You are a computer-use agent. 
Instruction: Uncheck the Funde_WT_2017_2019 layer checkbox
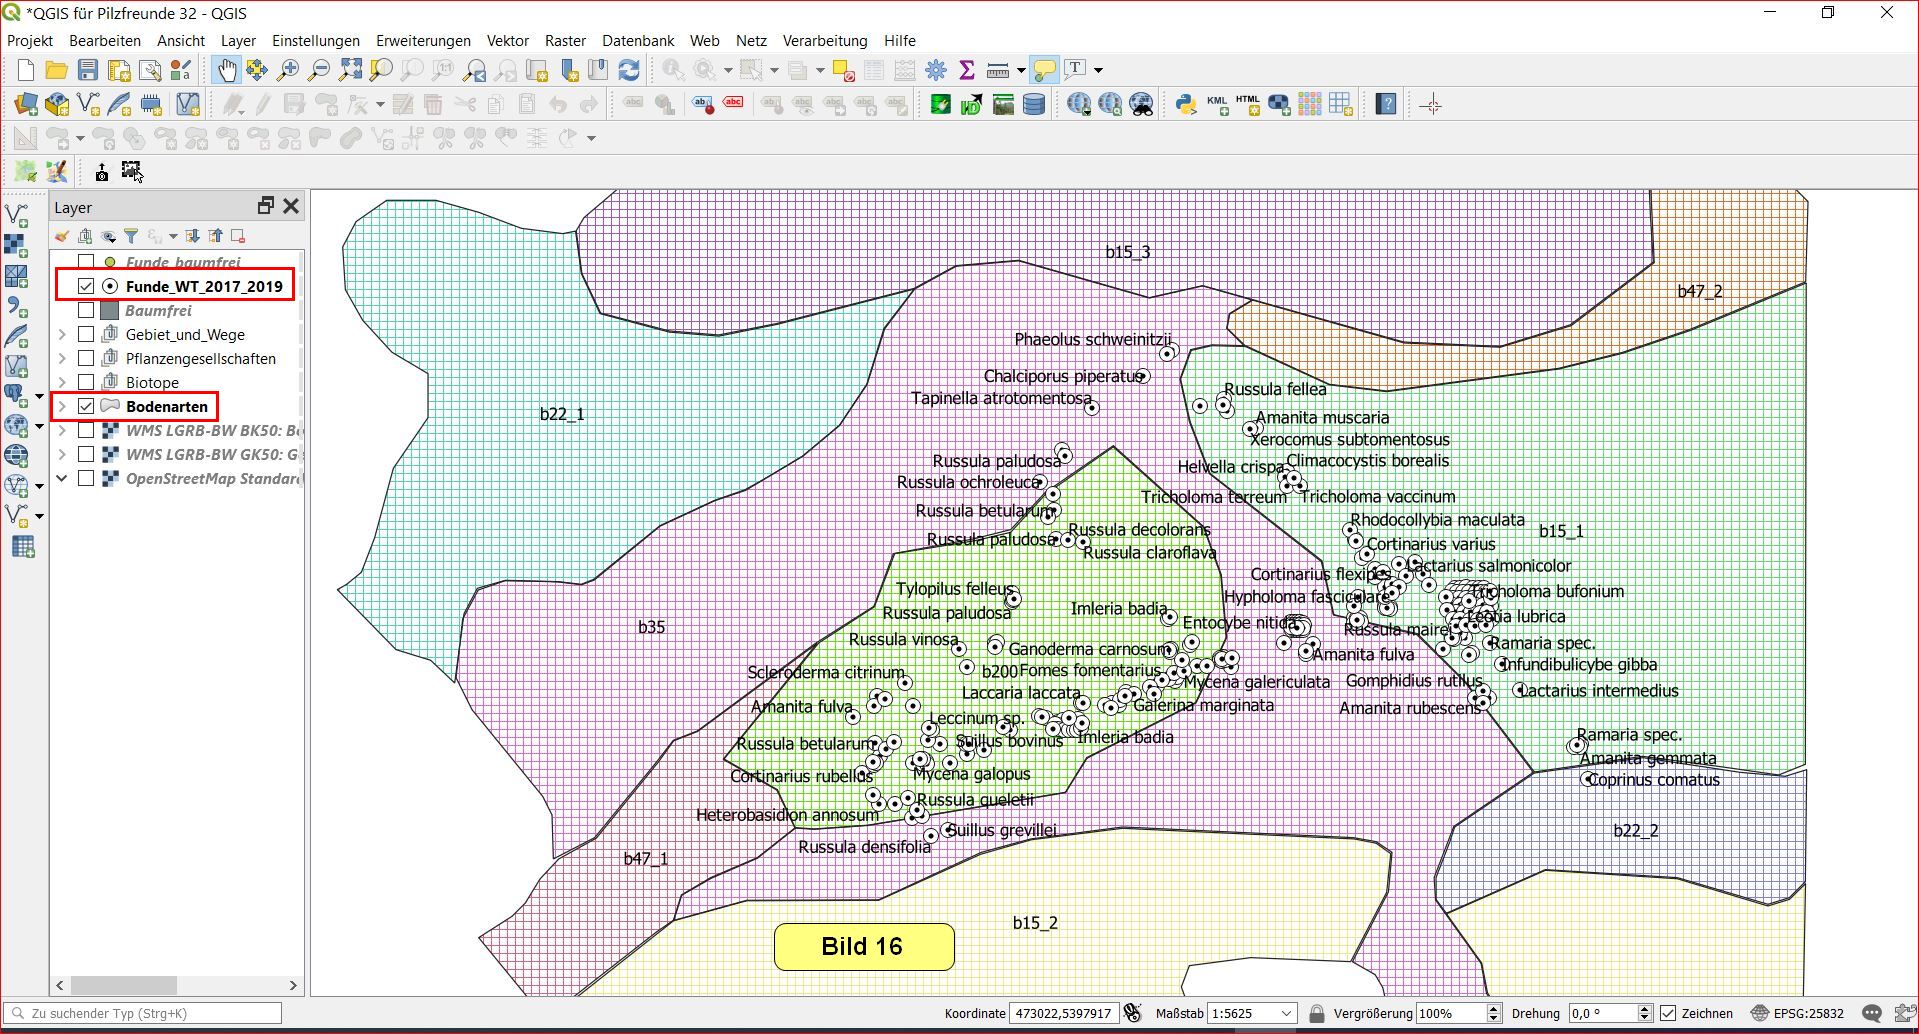pos(86,286)
